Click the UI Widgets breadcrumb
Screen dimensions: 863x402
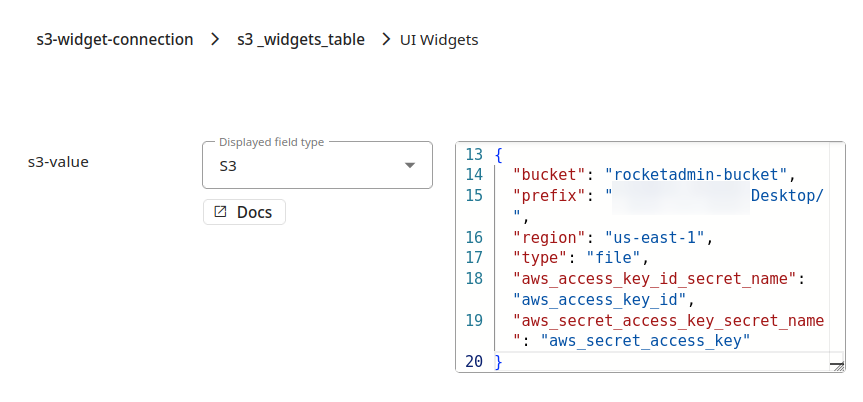(x=439, y=40)
